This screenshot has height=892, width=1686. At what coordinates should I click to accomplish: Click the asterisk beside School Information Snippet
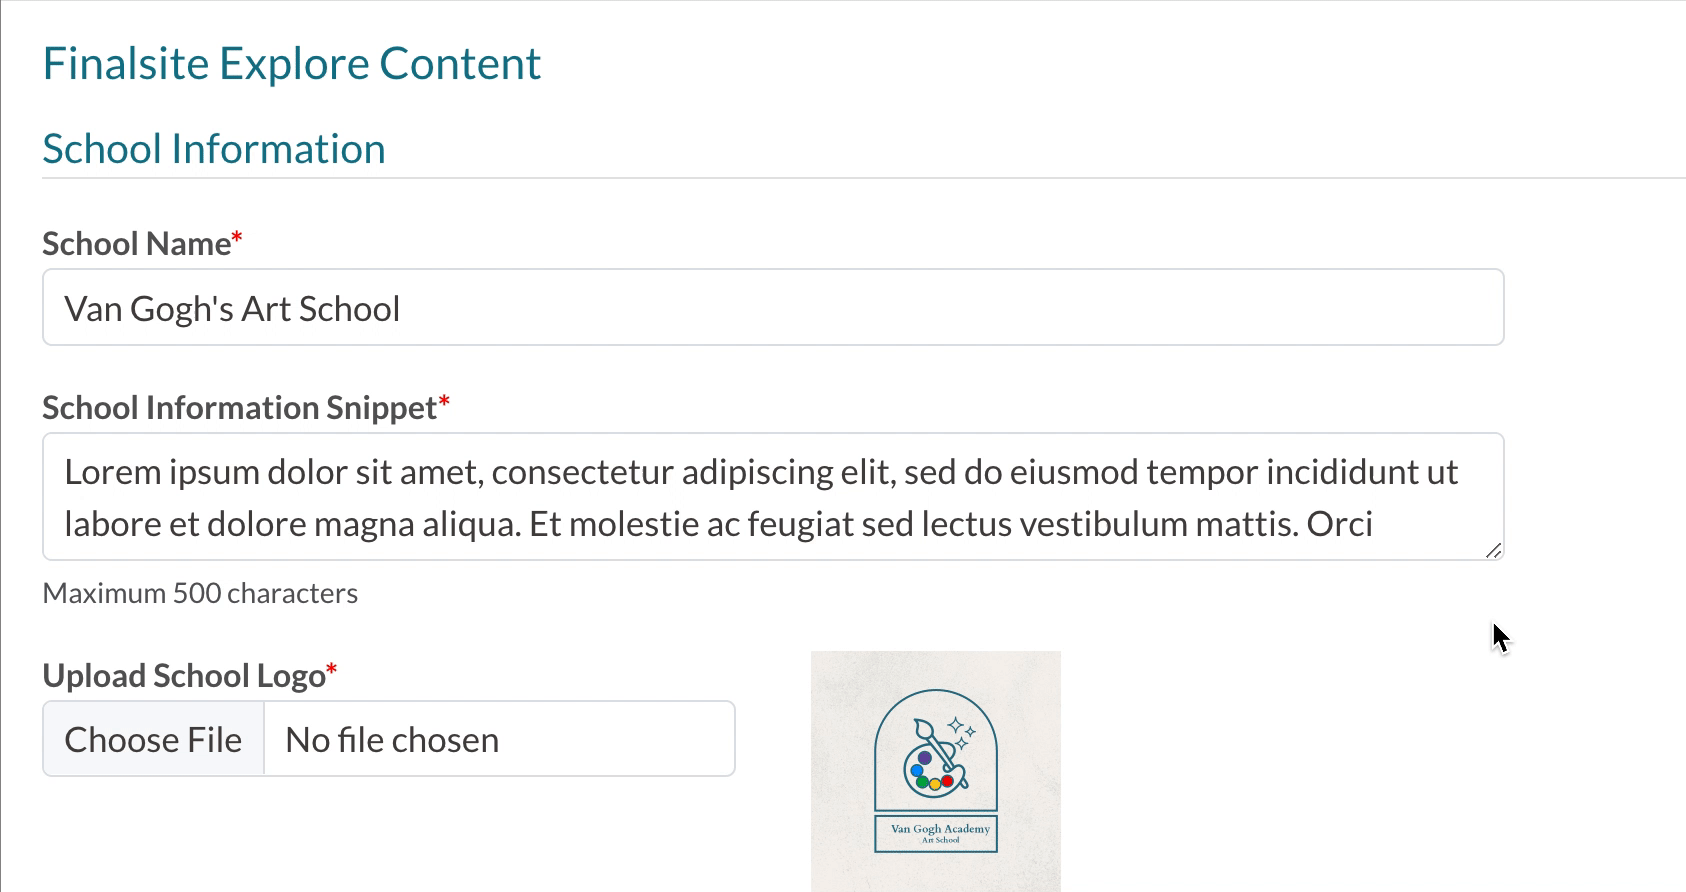pos(444,401)
